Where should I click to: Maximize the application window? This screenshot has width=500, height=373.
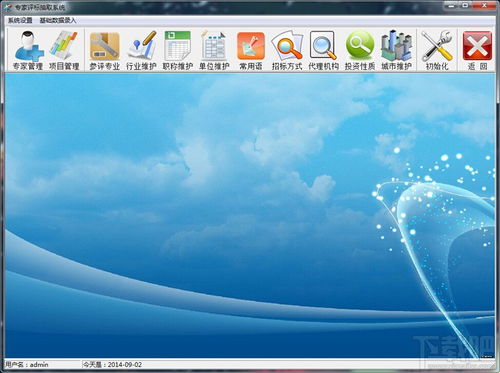[465, 5]
